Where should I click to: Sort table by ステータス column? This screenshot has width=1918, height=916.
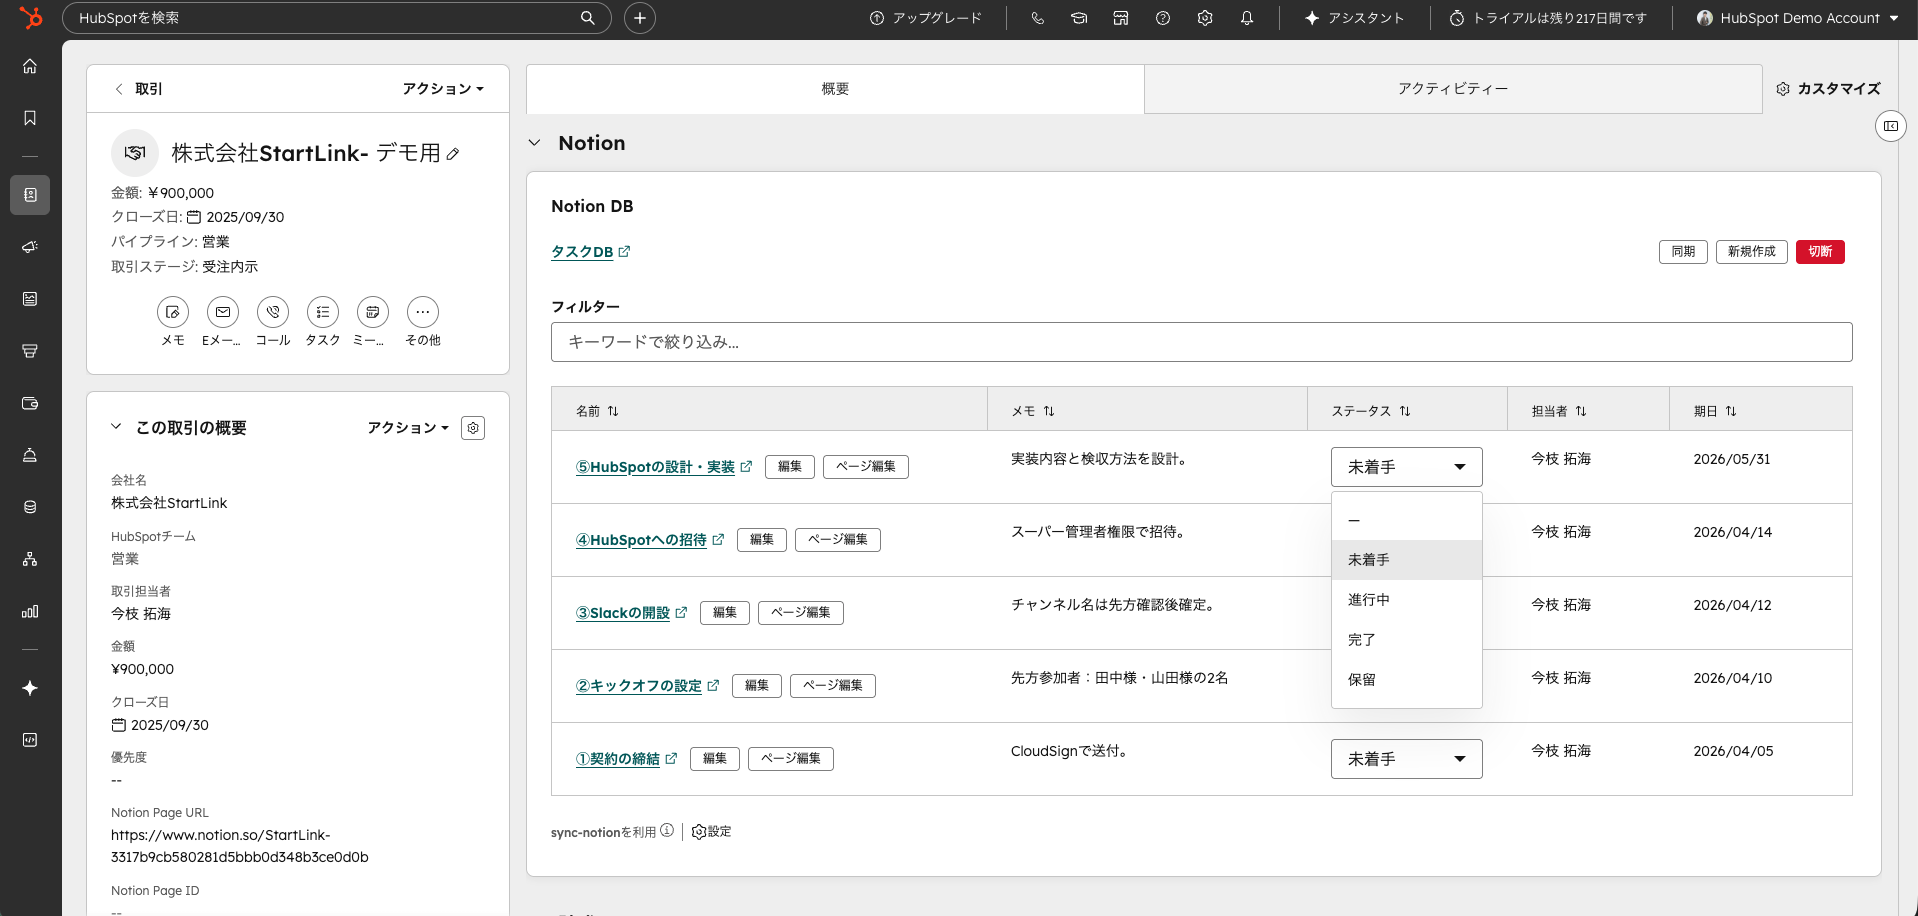click(x=1371, y=411)
